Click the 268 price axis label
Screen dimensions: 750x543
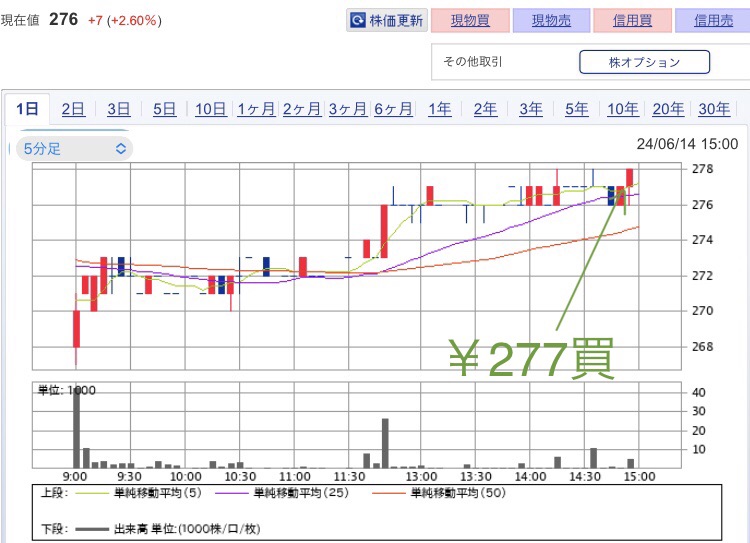[702, 346]
